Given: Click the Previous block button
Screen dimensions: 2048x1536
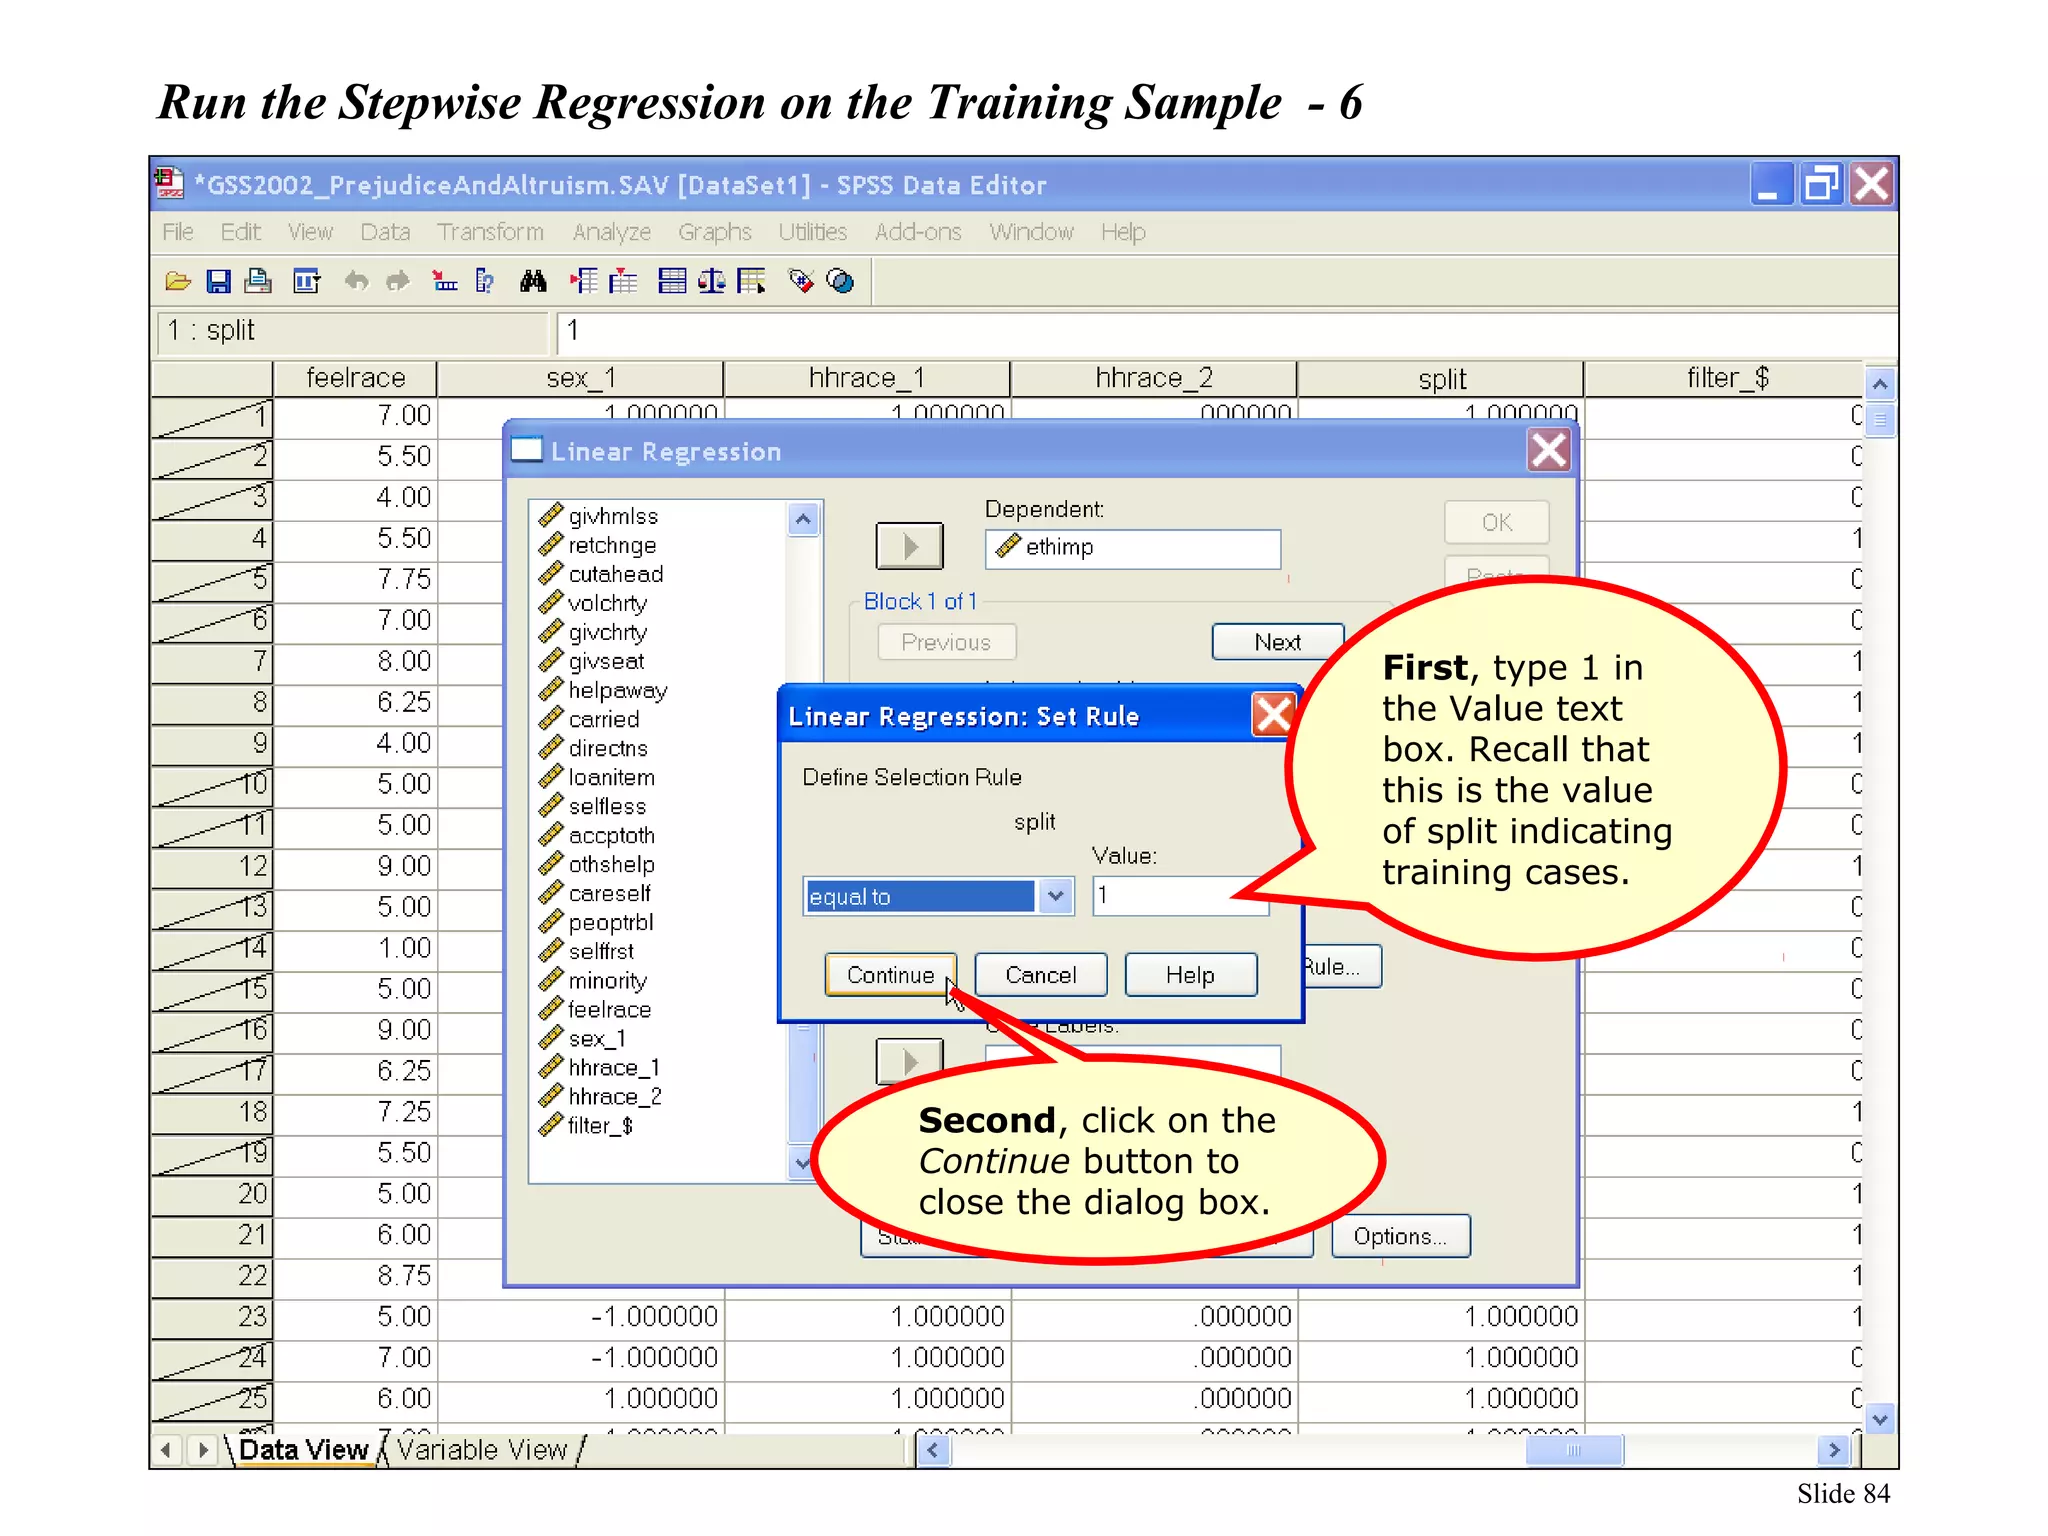Looking at the screenshot, I should point(946,642).
